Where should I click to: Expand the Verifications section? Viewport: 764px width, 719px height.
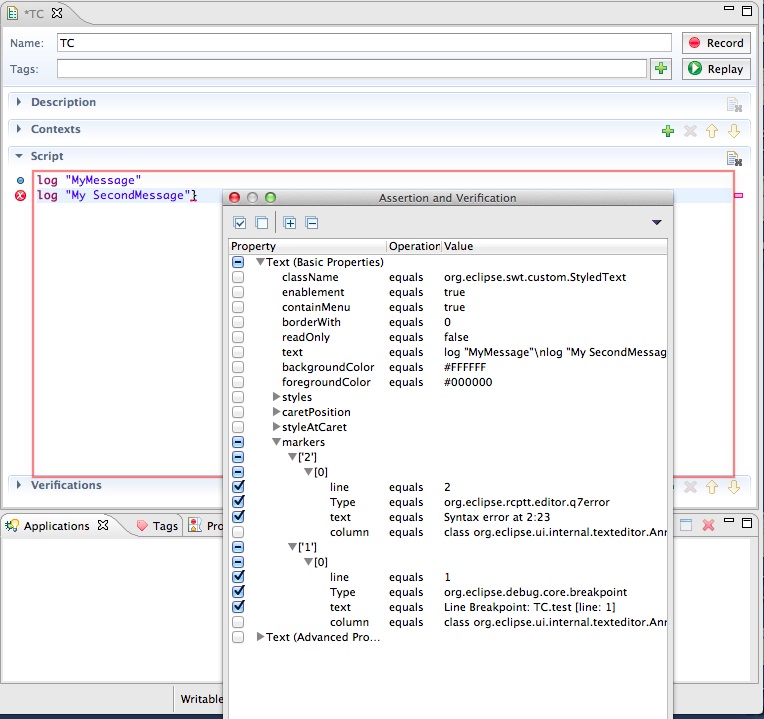19,485
